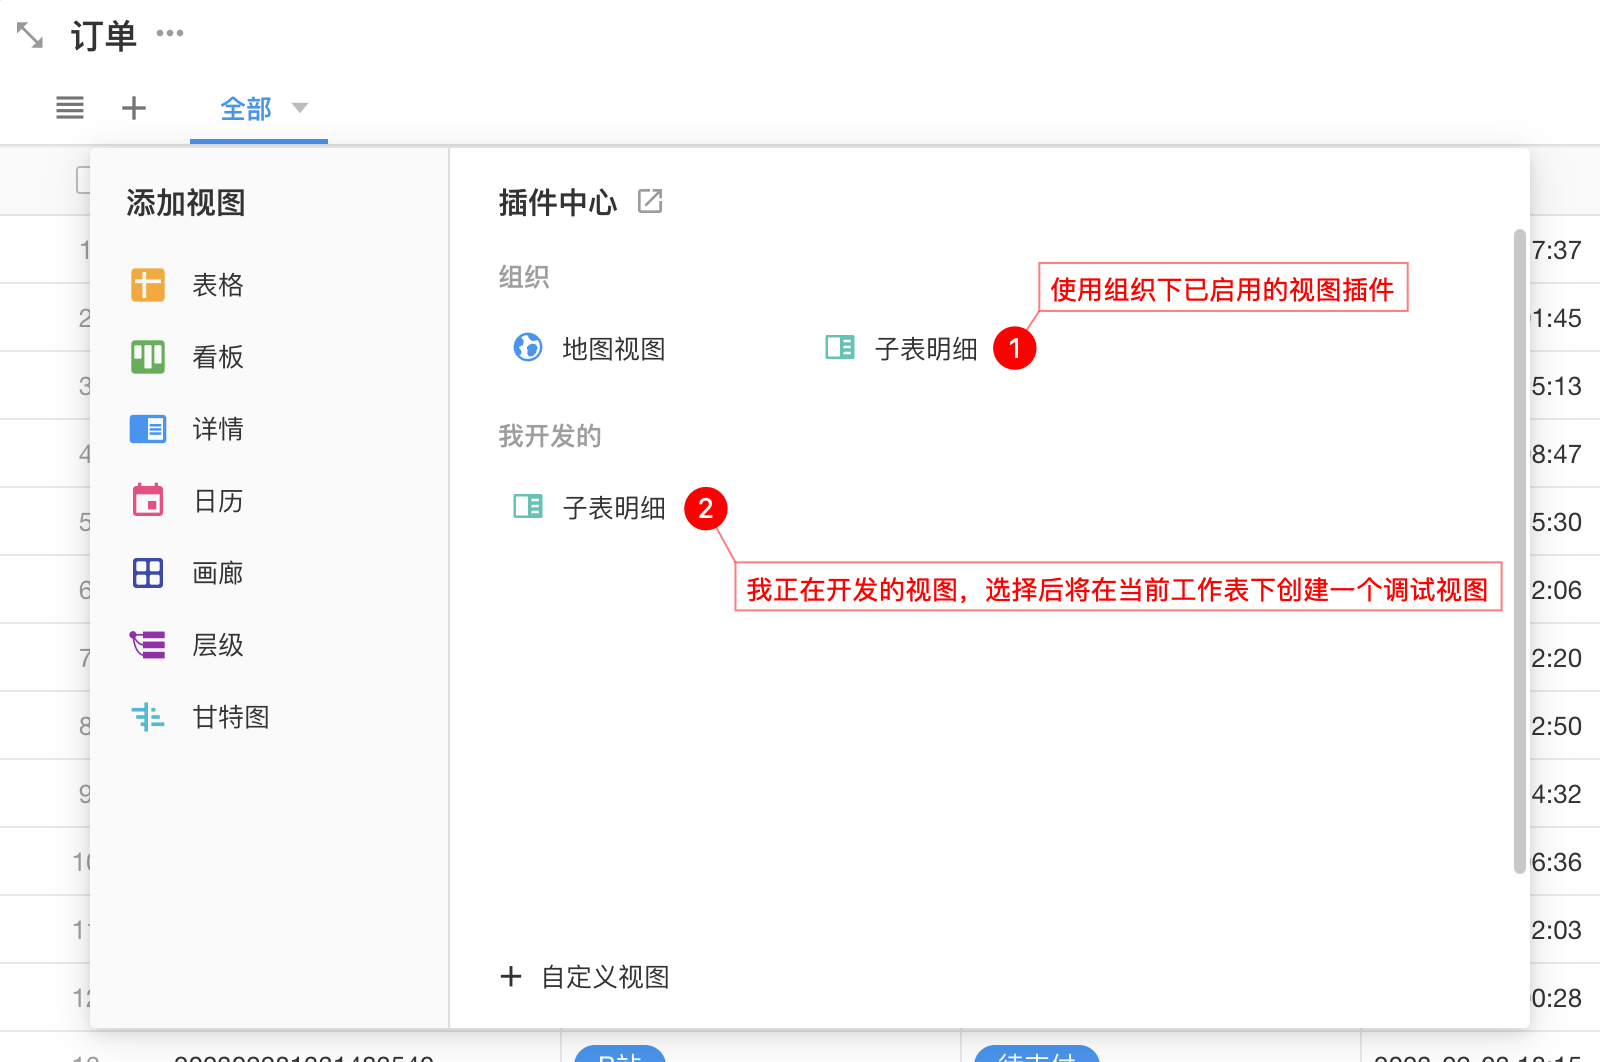Choose the 层级 view label

pos(218,645)
